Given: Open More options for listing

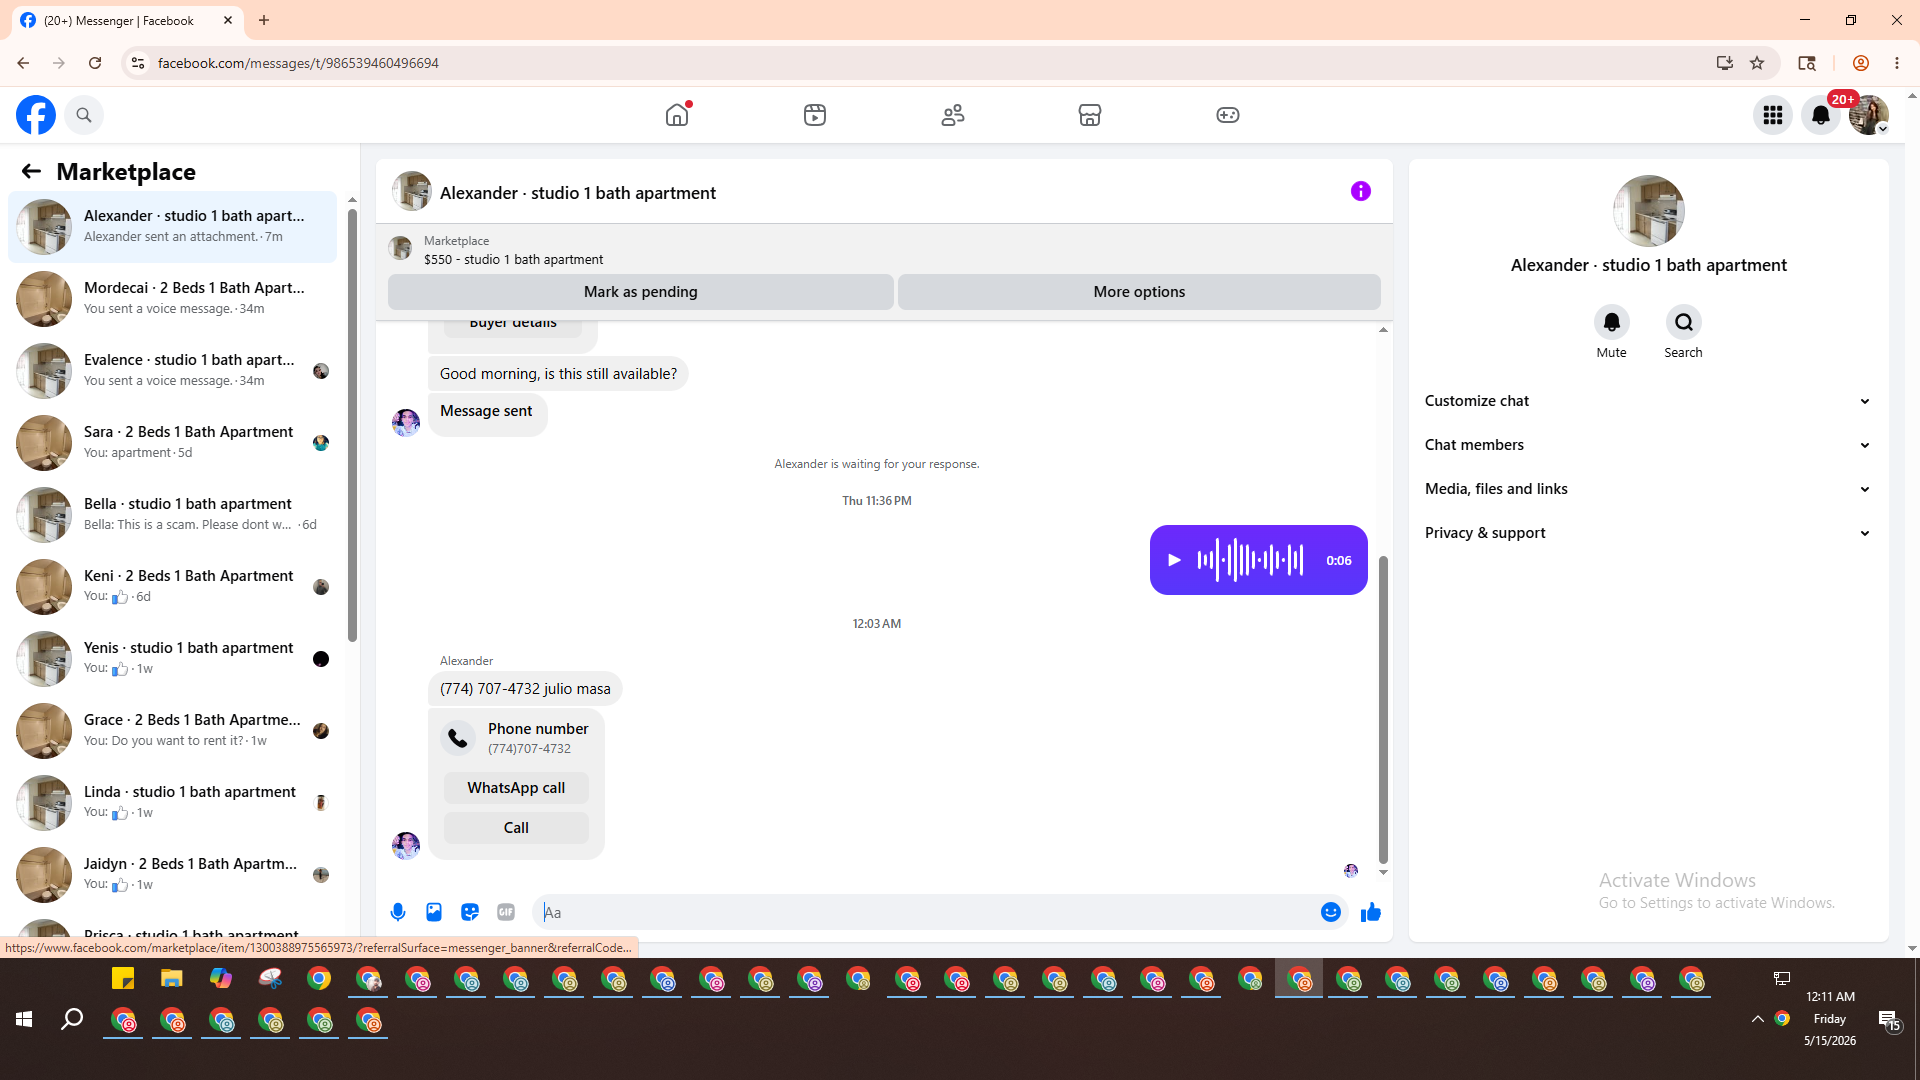Looking at the screenshot, I should (1139, 292).
